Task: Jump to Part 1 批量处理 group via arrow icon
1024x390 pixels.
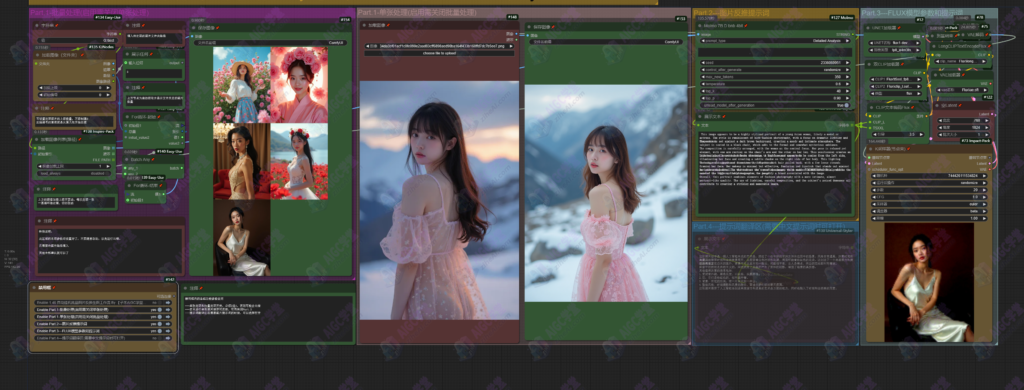Action: pyautogui.click(x=168, y=310)
